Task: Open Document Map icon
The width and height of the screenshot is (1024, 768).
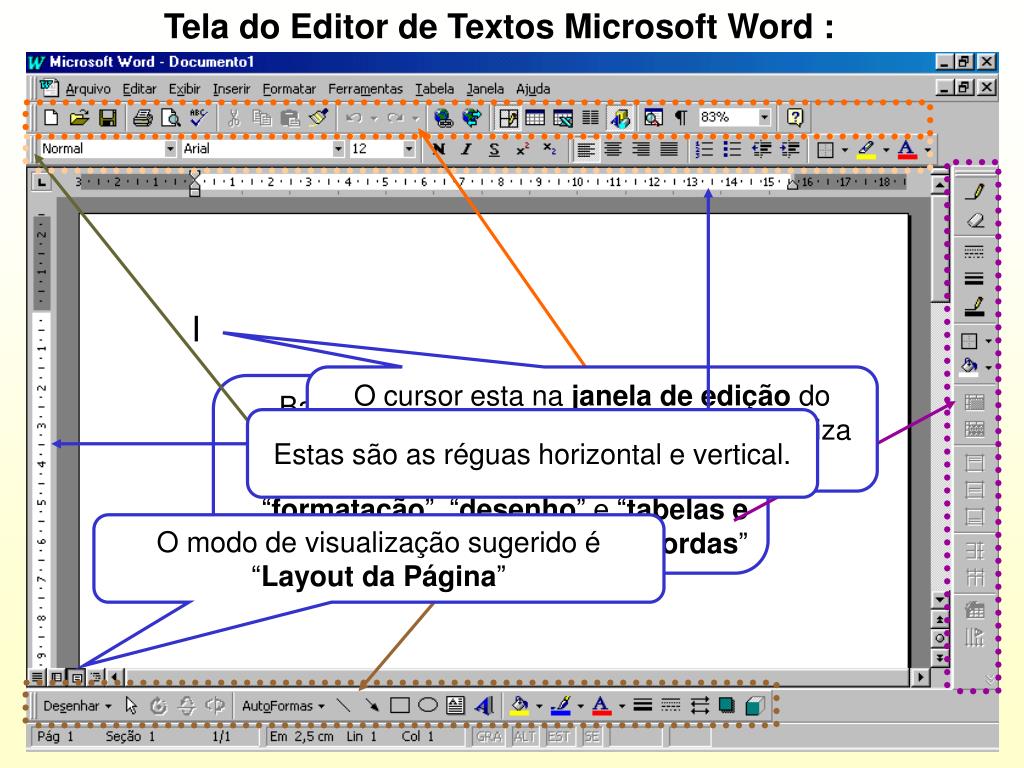Action: 653,118
